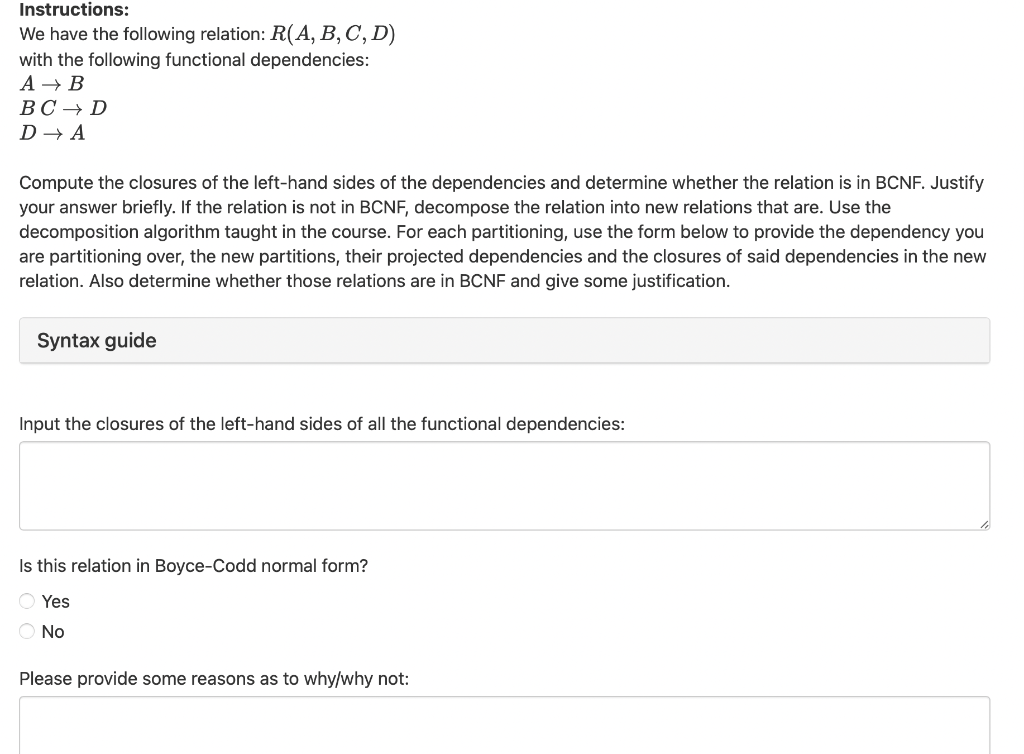
Task: Select the Yes radio button
Action: (27, 601)
